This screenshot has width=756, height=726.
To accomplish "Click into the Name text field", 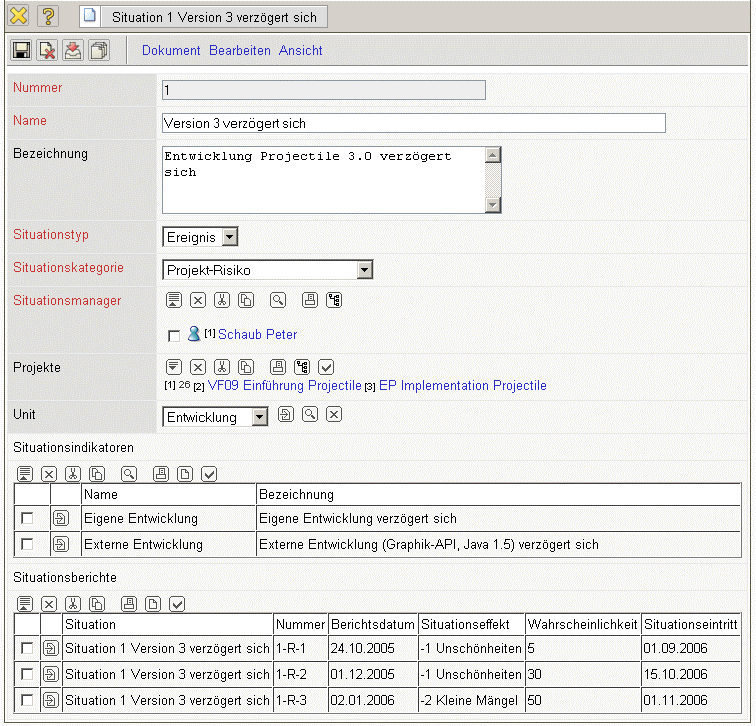I will [413, 123].
